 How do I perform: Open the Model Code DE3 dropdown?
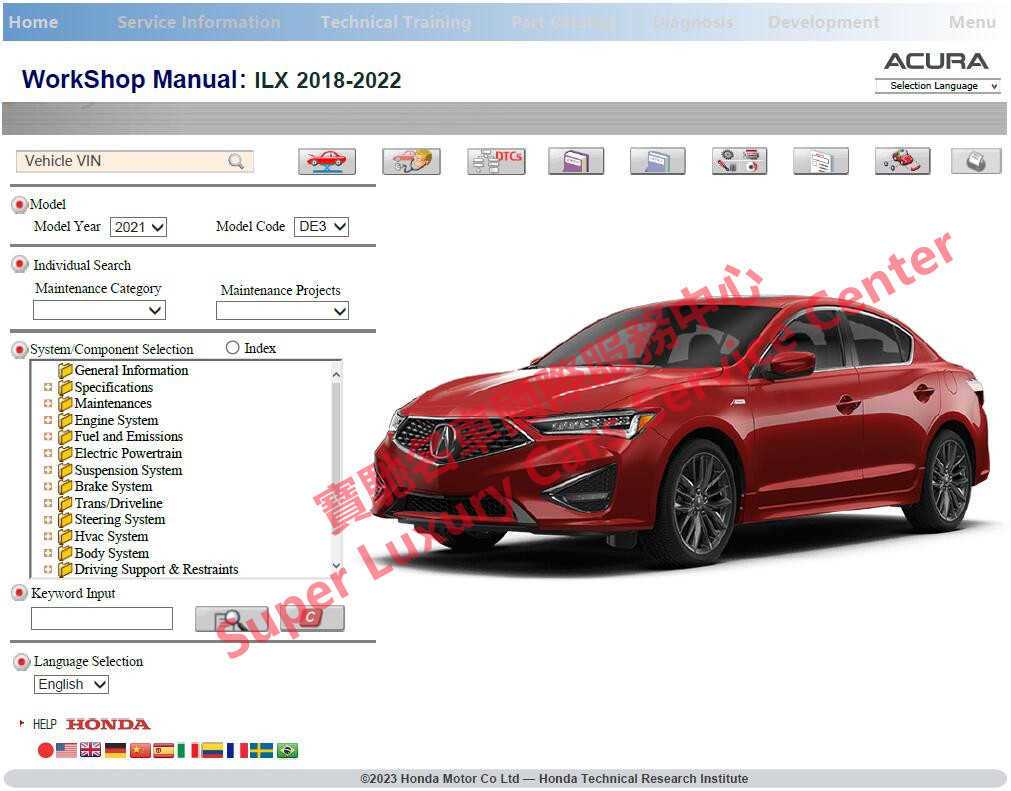tap(321, 226)
